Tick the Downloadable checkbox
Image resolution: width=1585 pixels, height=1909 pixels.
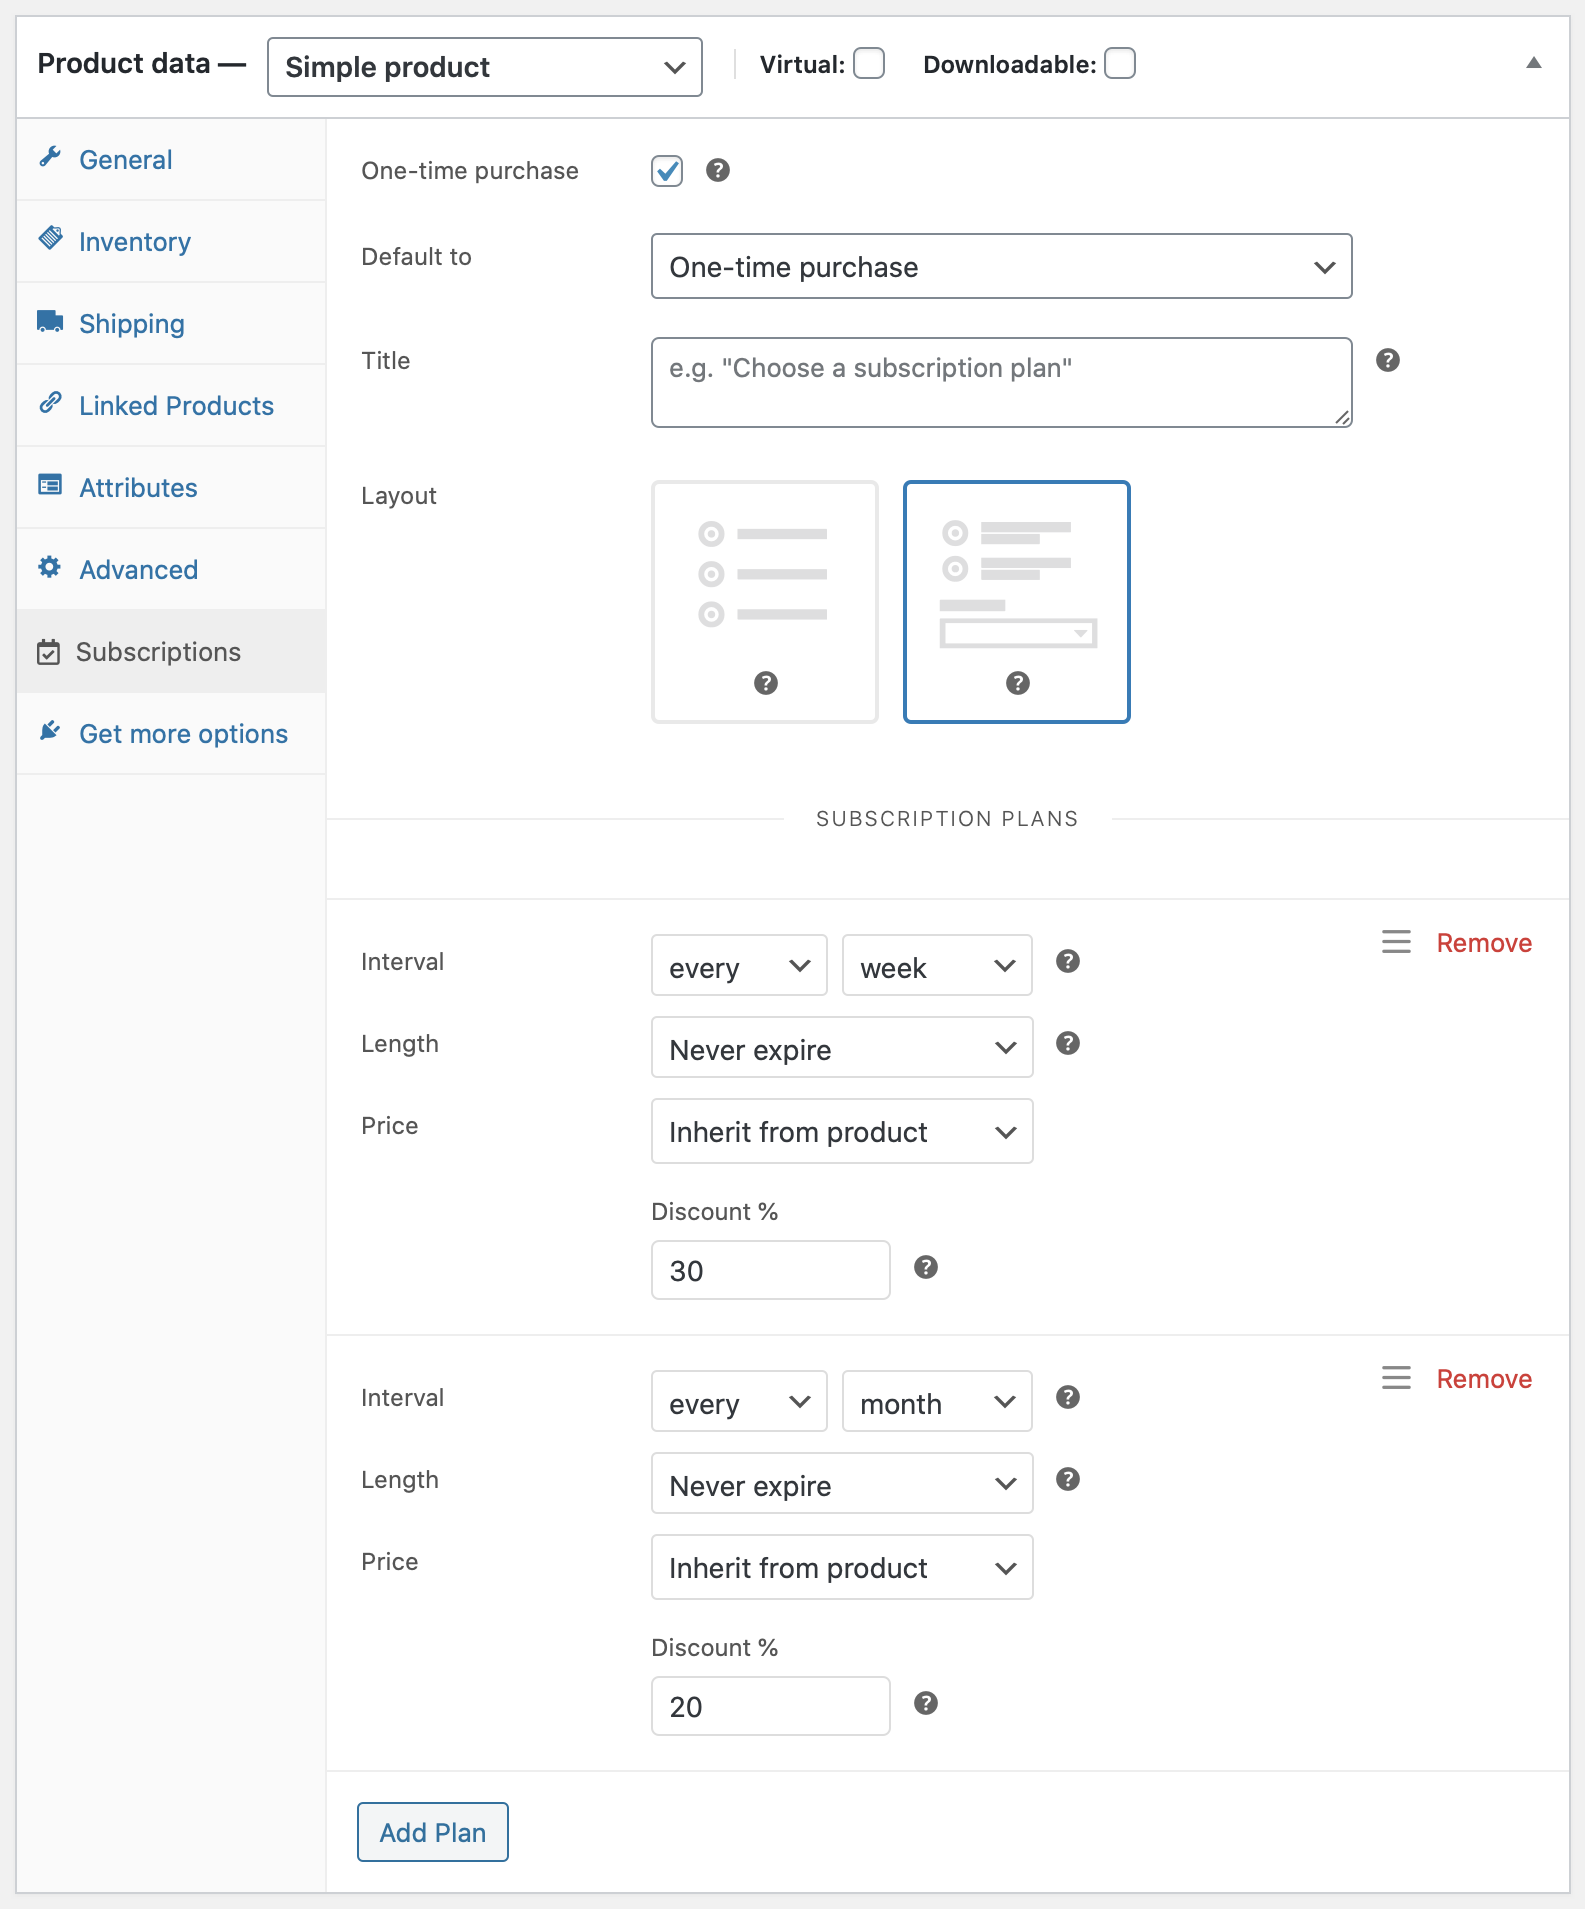pos(1119,63)
